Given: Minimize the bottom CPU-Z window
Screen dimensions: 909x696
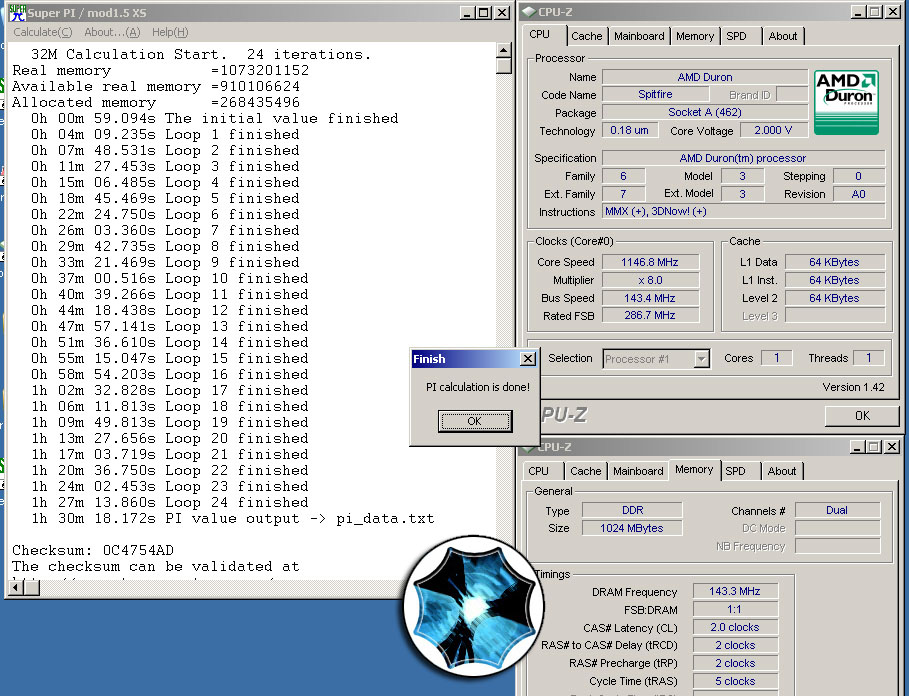Looking at the screenshot, I should click(858, 447).
